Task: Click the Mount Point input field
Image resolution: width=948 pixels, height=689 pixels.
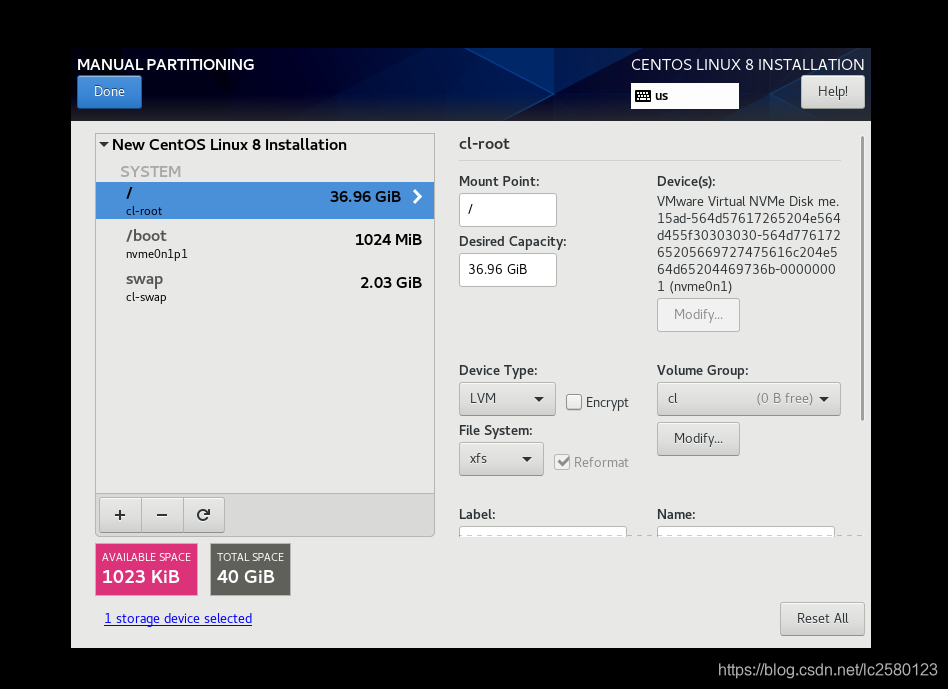Action: coord(508,210)
